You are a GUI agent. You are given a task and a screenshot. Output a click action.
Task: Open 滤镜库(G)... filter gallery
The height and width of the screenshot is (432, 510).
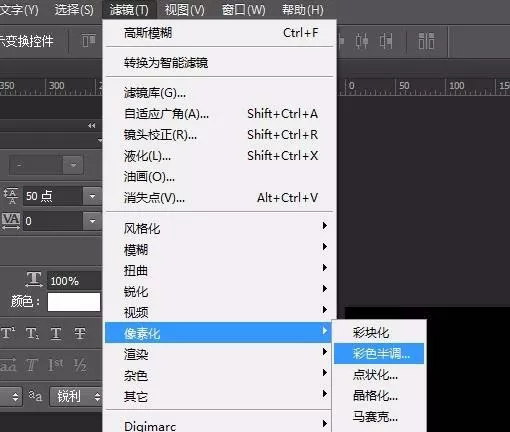[220, 93]
